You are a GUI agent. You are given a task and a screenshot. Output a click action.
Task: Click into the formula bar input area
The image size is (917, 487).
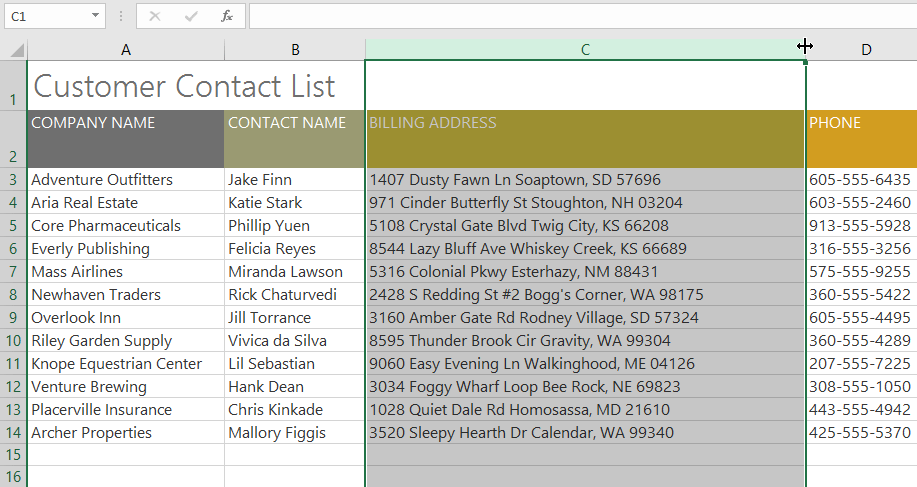pos(580,16)
